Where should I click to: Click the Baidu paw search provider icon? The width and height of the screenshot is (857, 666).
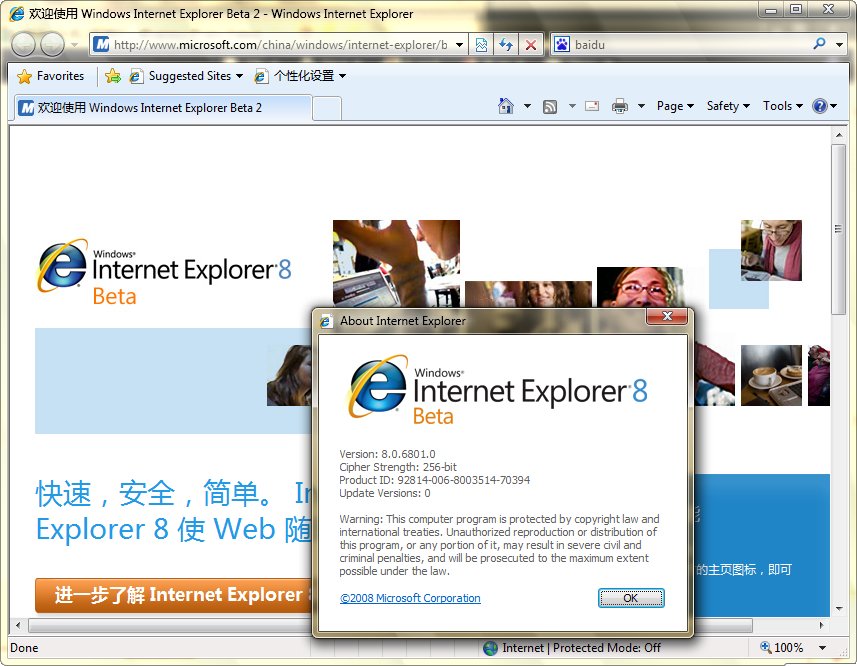click(x=562, y=44)
